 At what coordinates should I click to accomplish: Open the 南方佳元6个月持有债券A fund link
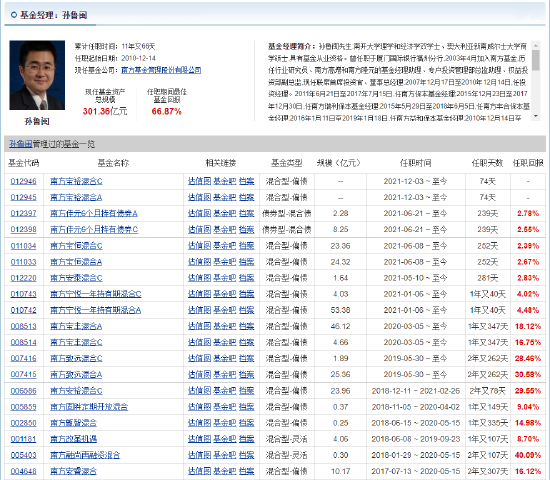click(94, 213)
